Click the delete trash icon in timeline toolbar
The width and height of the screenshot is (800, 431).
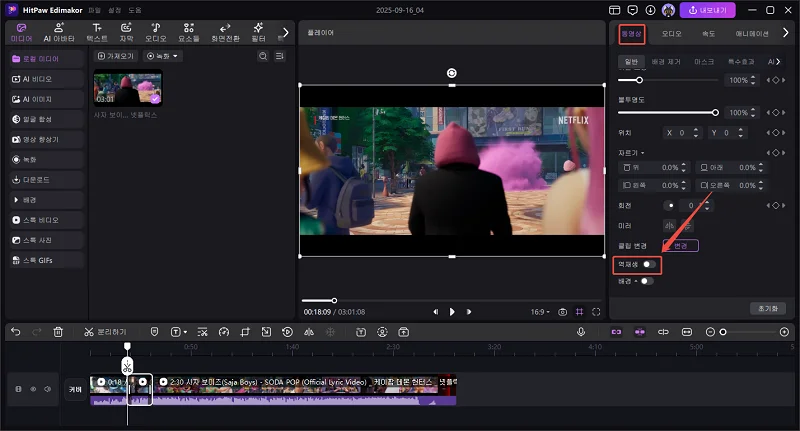coord(58,331)
